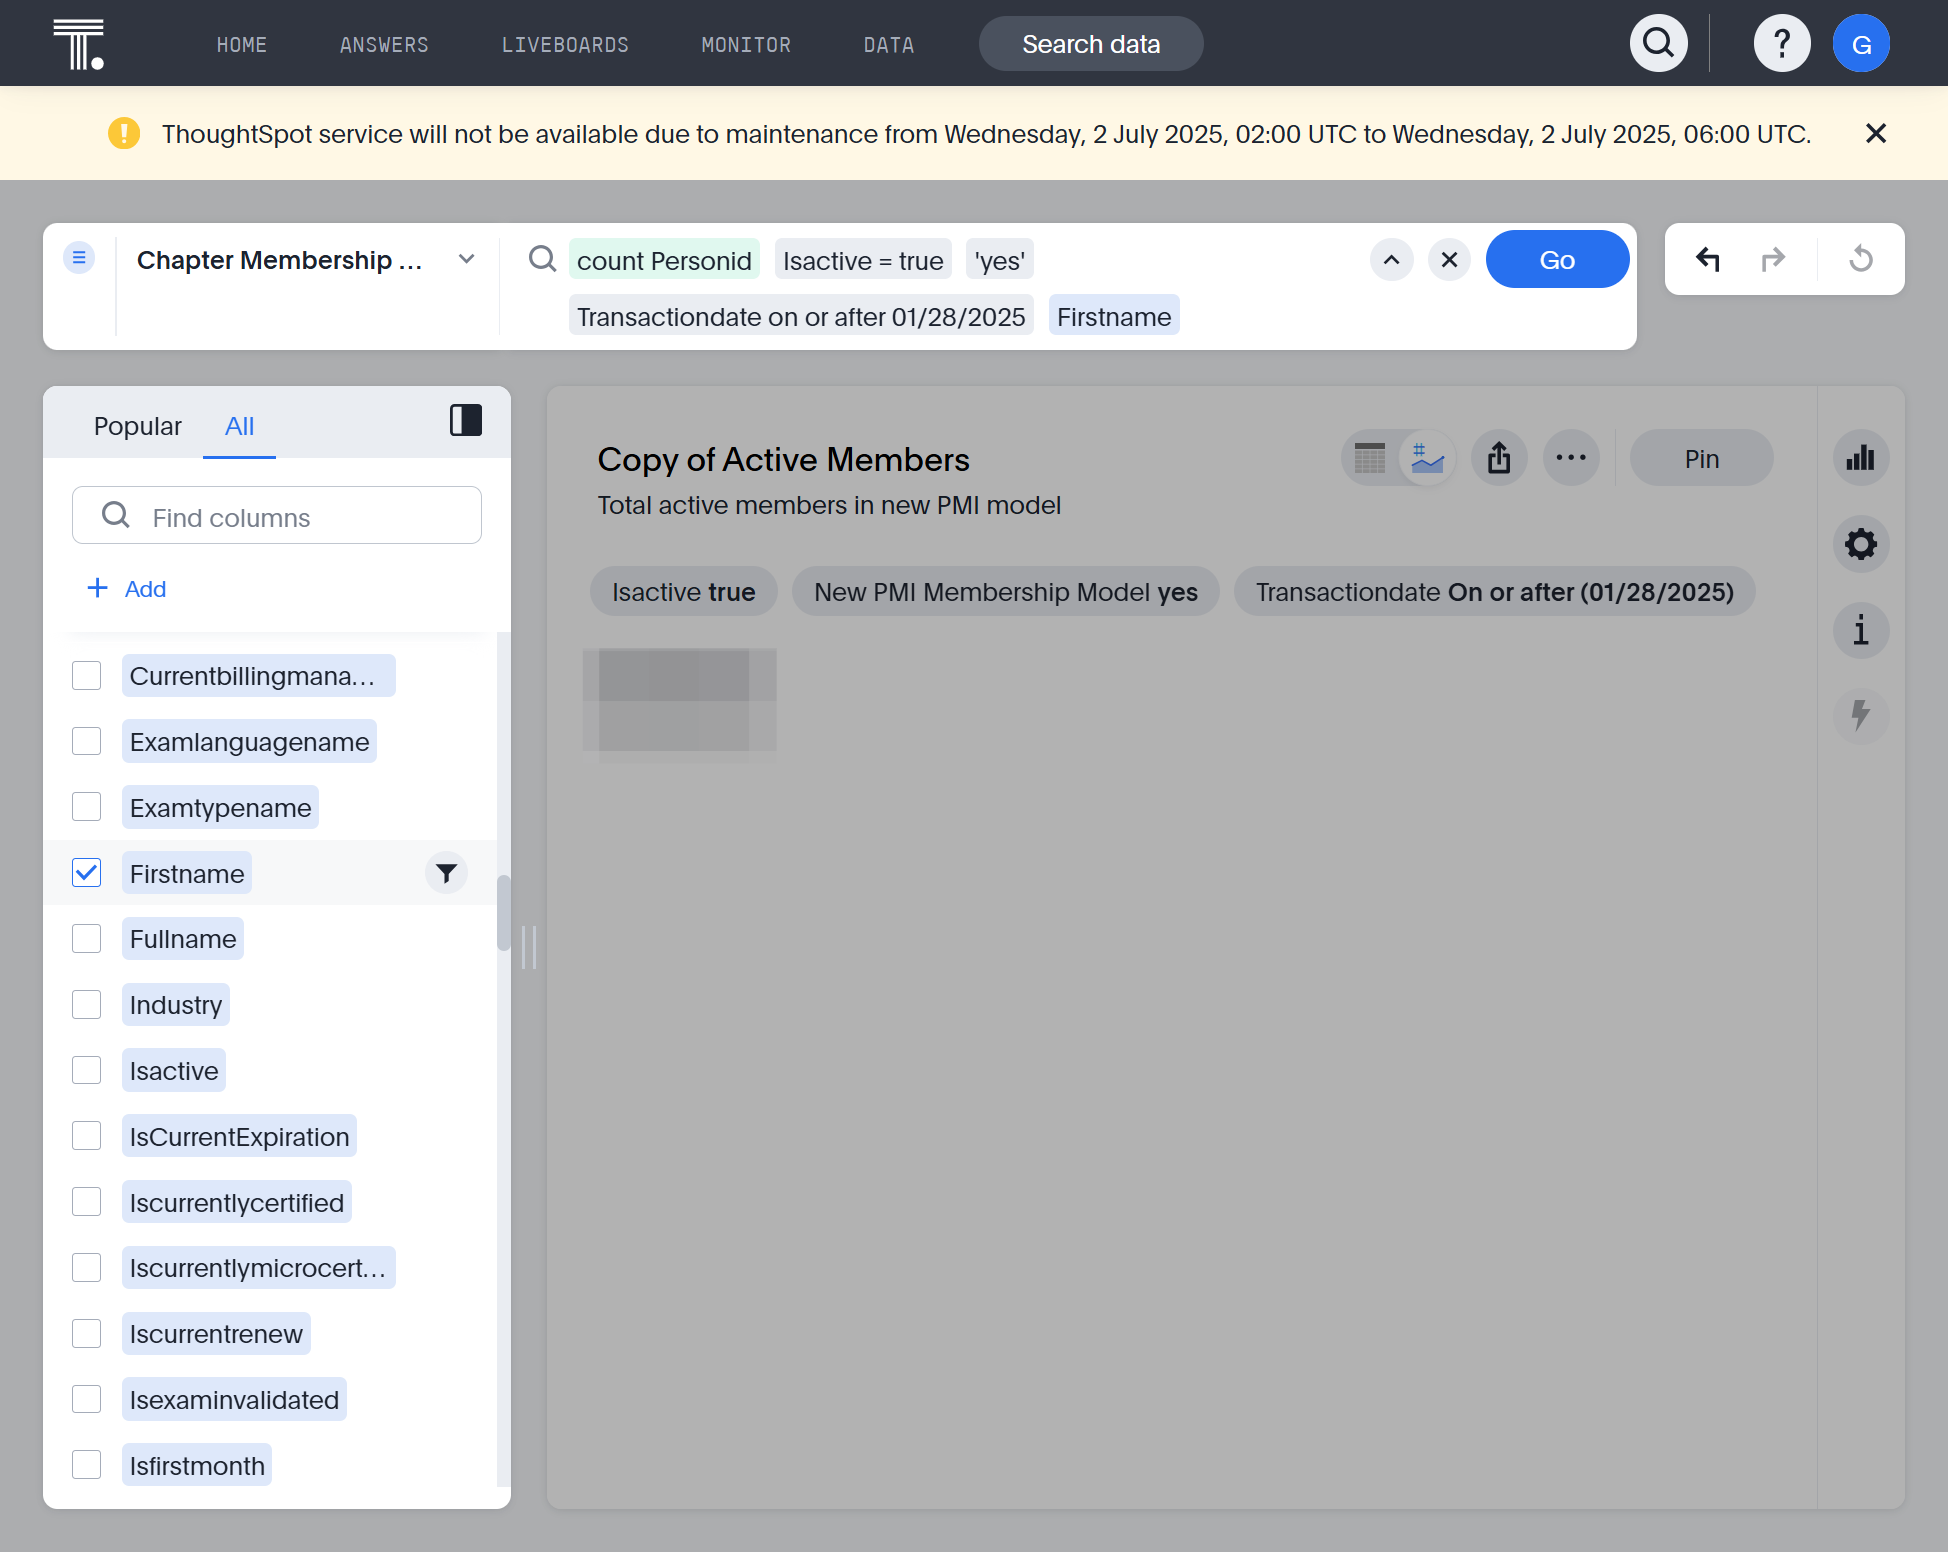Viewport: 1948px width, 1552px height.
Task: Open the LIVEBOARDS menu
Action: click(x=565, y=45)
